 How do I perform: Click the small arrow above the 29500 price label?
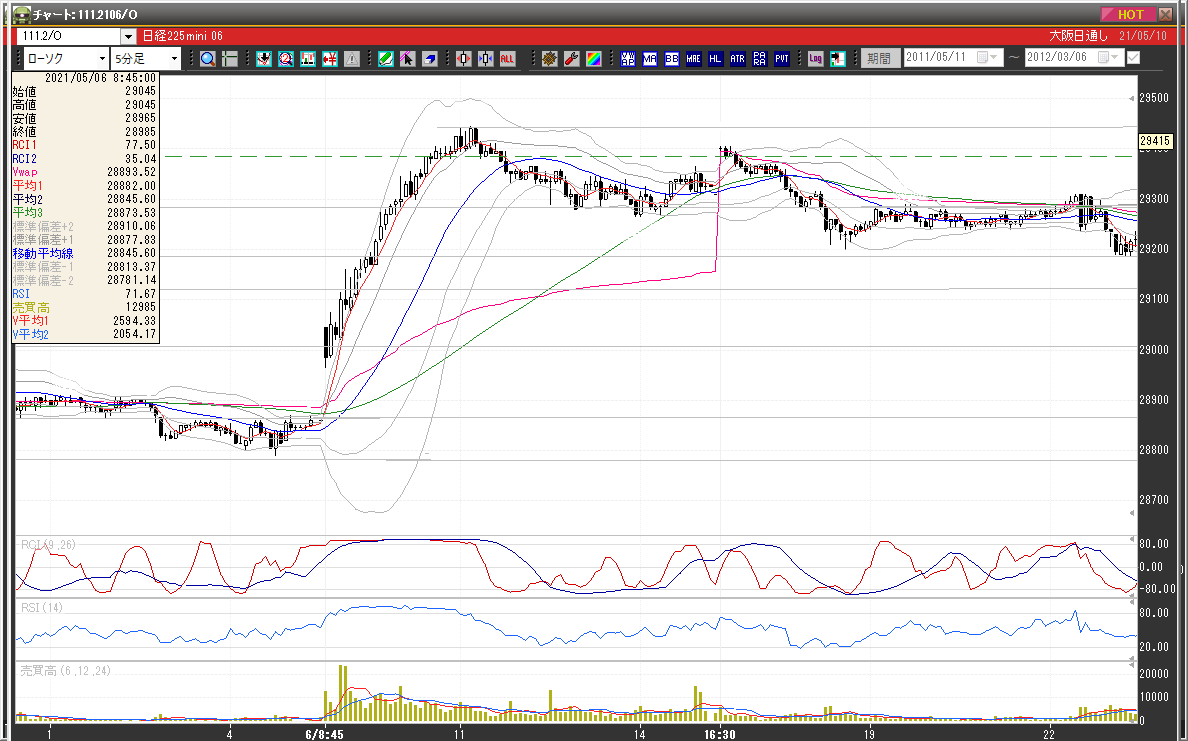tap(1133, 98)
